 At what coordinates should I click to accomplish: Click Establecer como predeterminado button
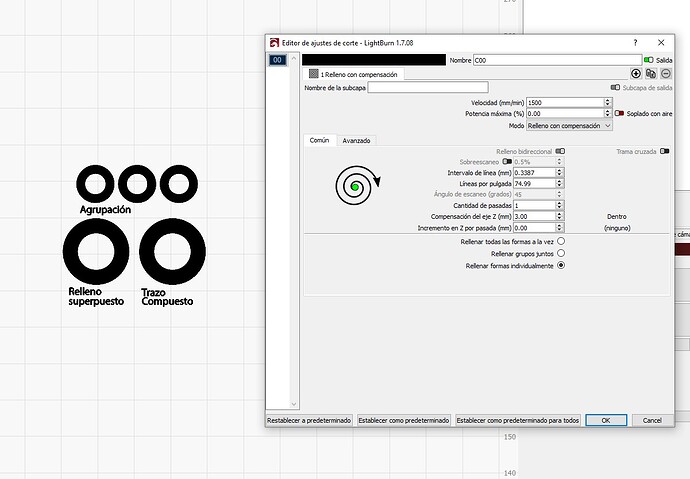click(x=404, y=420)
